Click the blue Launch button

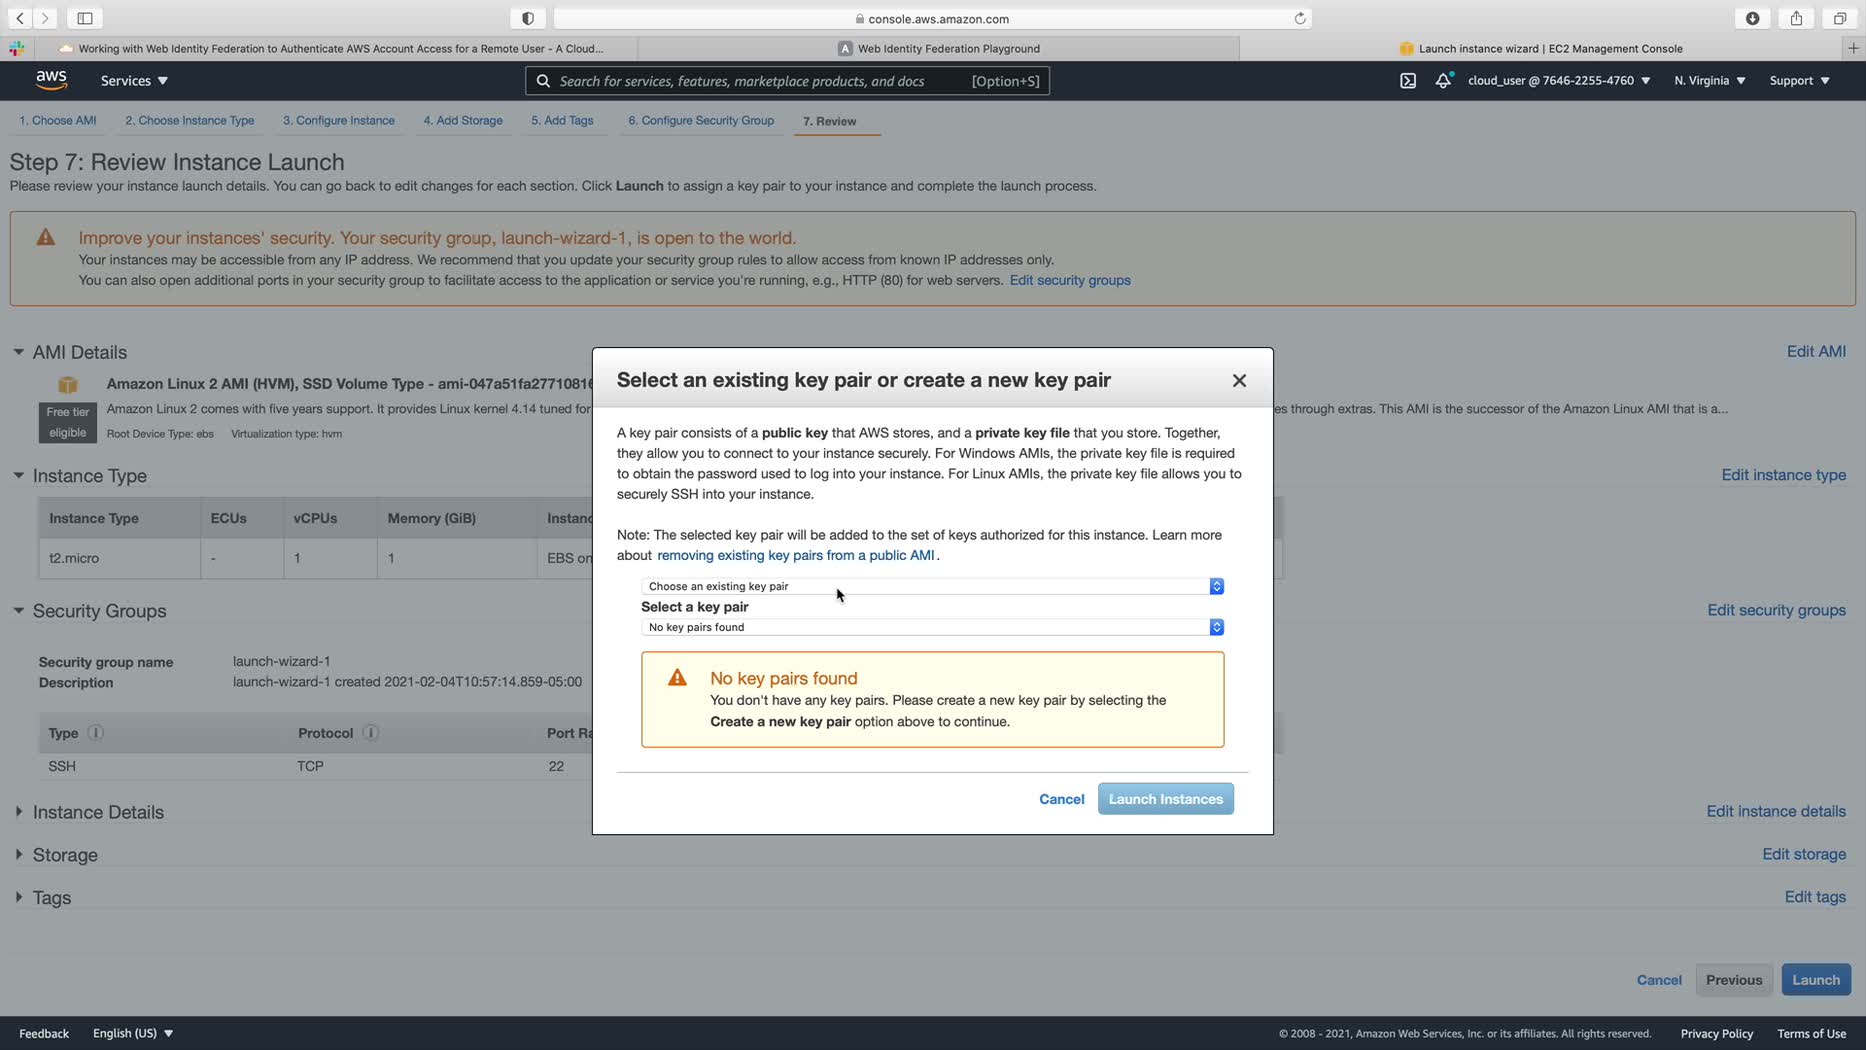pyautogui.click(x=1816, y=980)
